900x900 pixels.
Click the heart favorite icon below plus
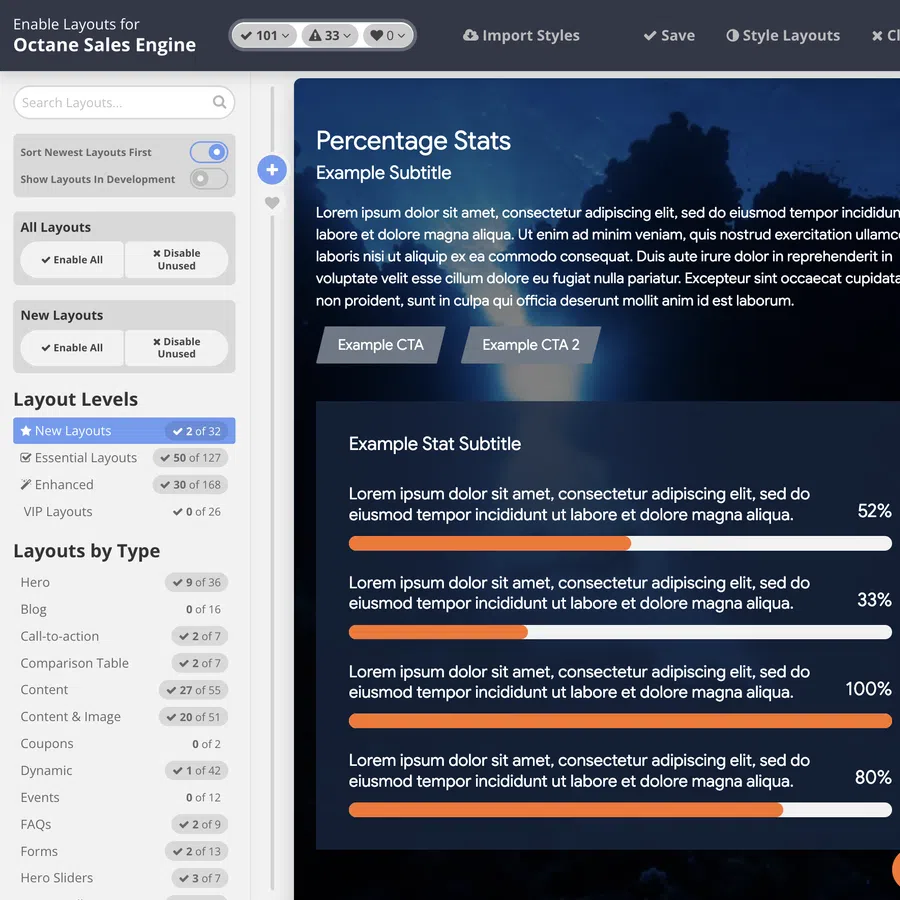(x=272, y=203)
